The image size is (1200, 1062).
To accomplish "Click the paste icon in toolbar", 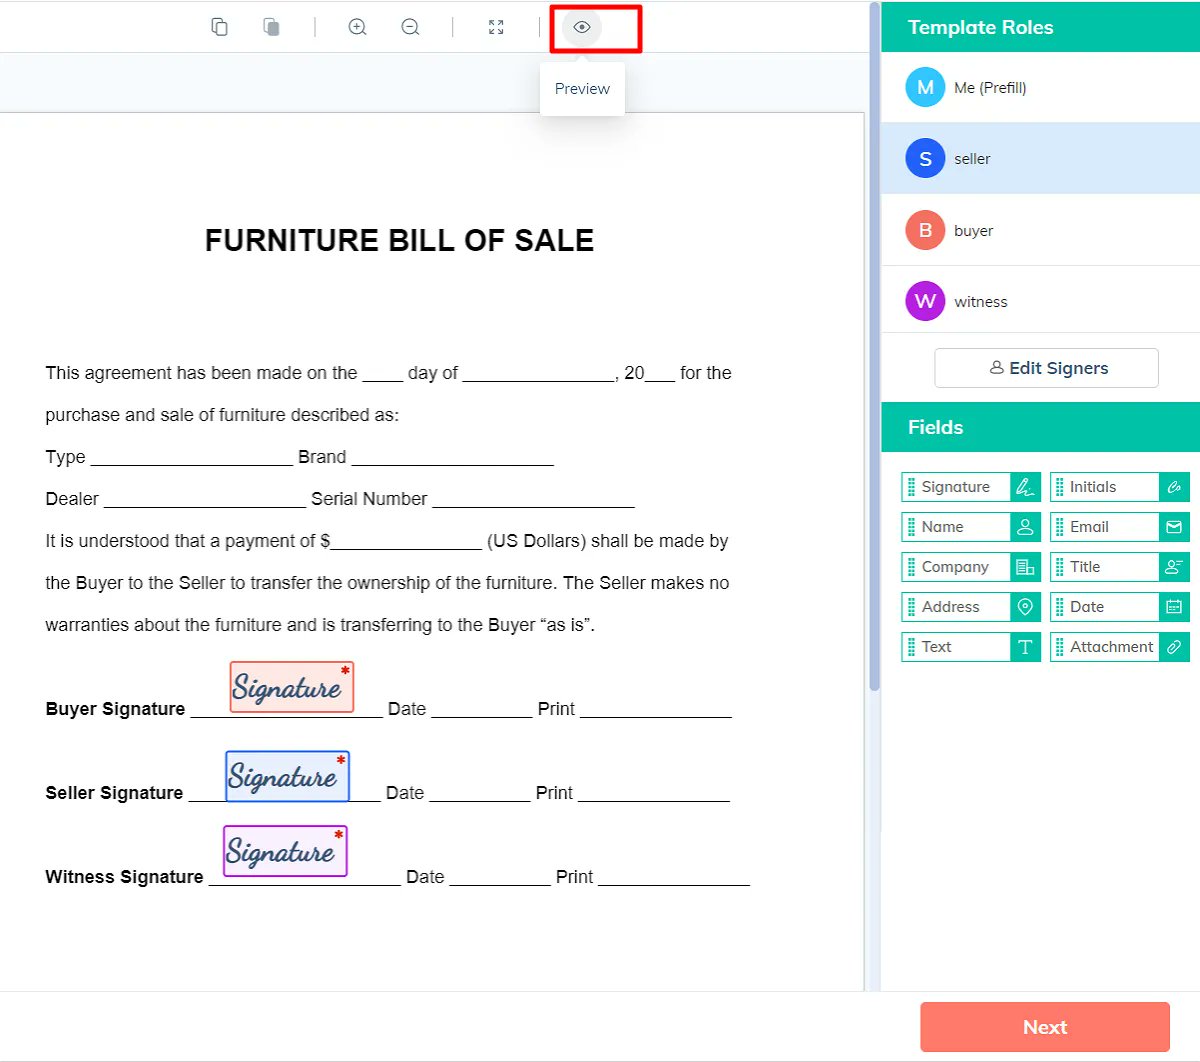I will [271, 27].
